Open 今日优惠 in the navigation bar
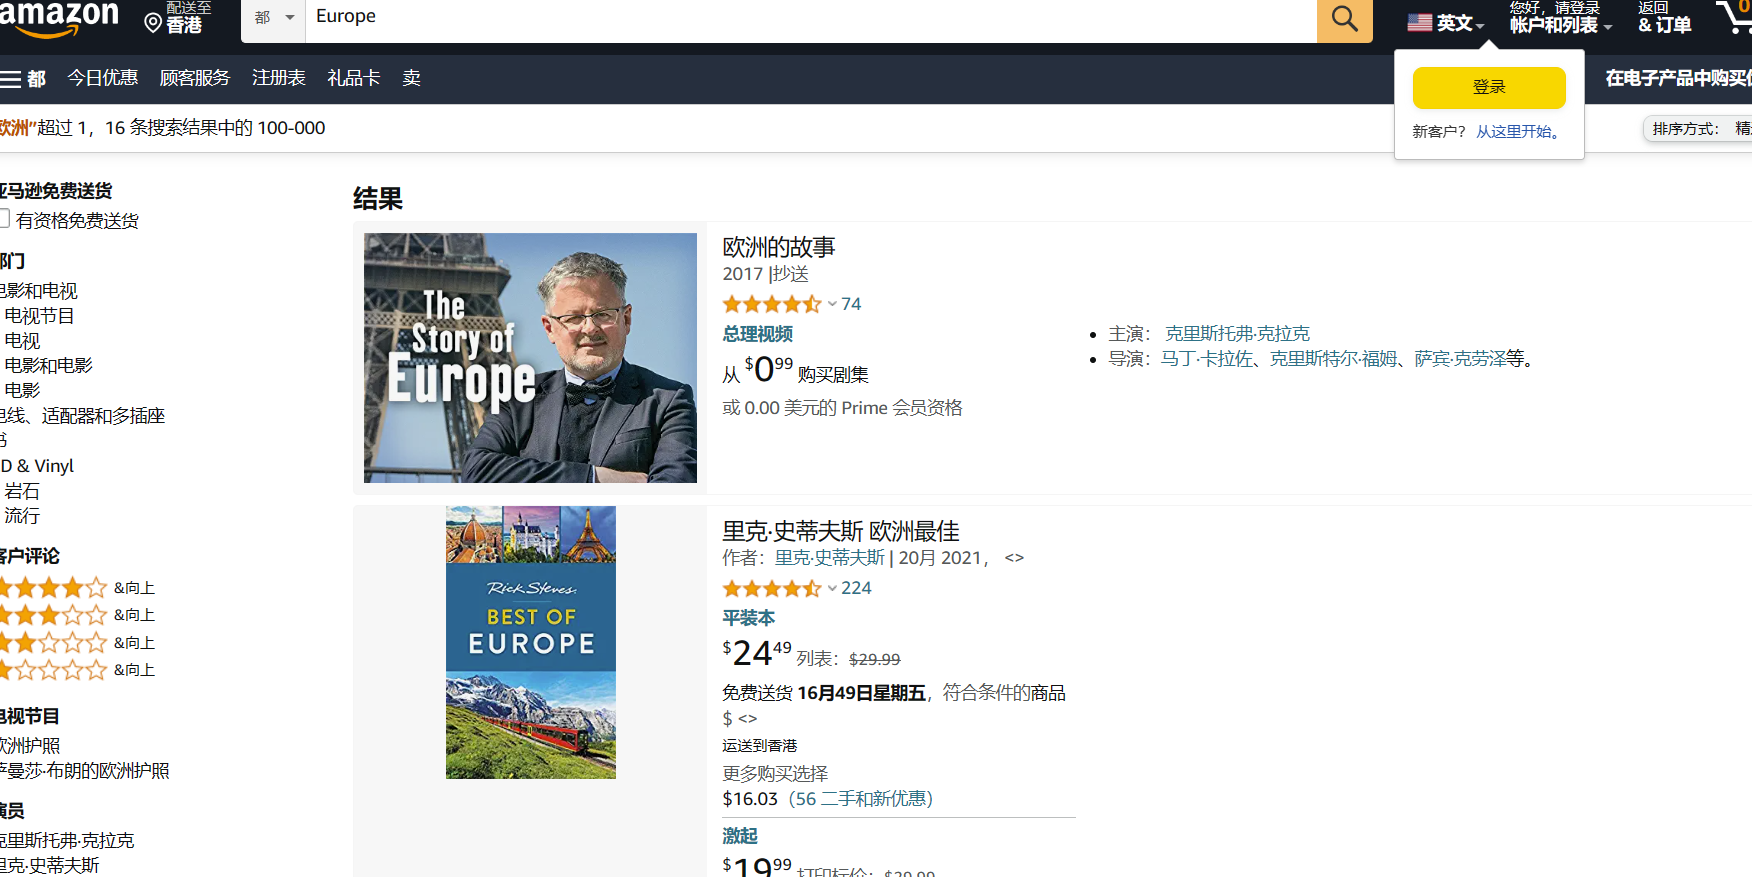The image size is (1752, 877). (x=102, y=78)
